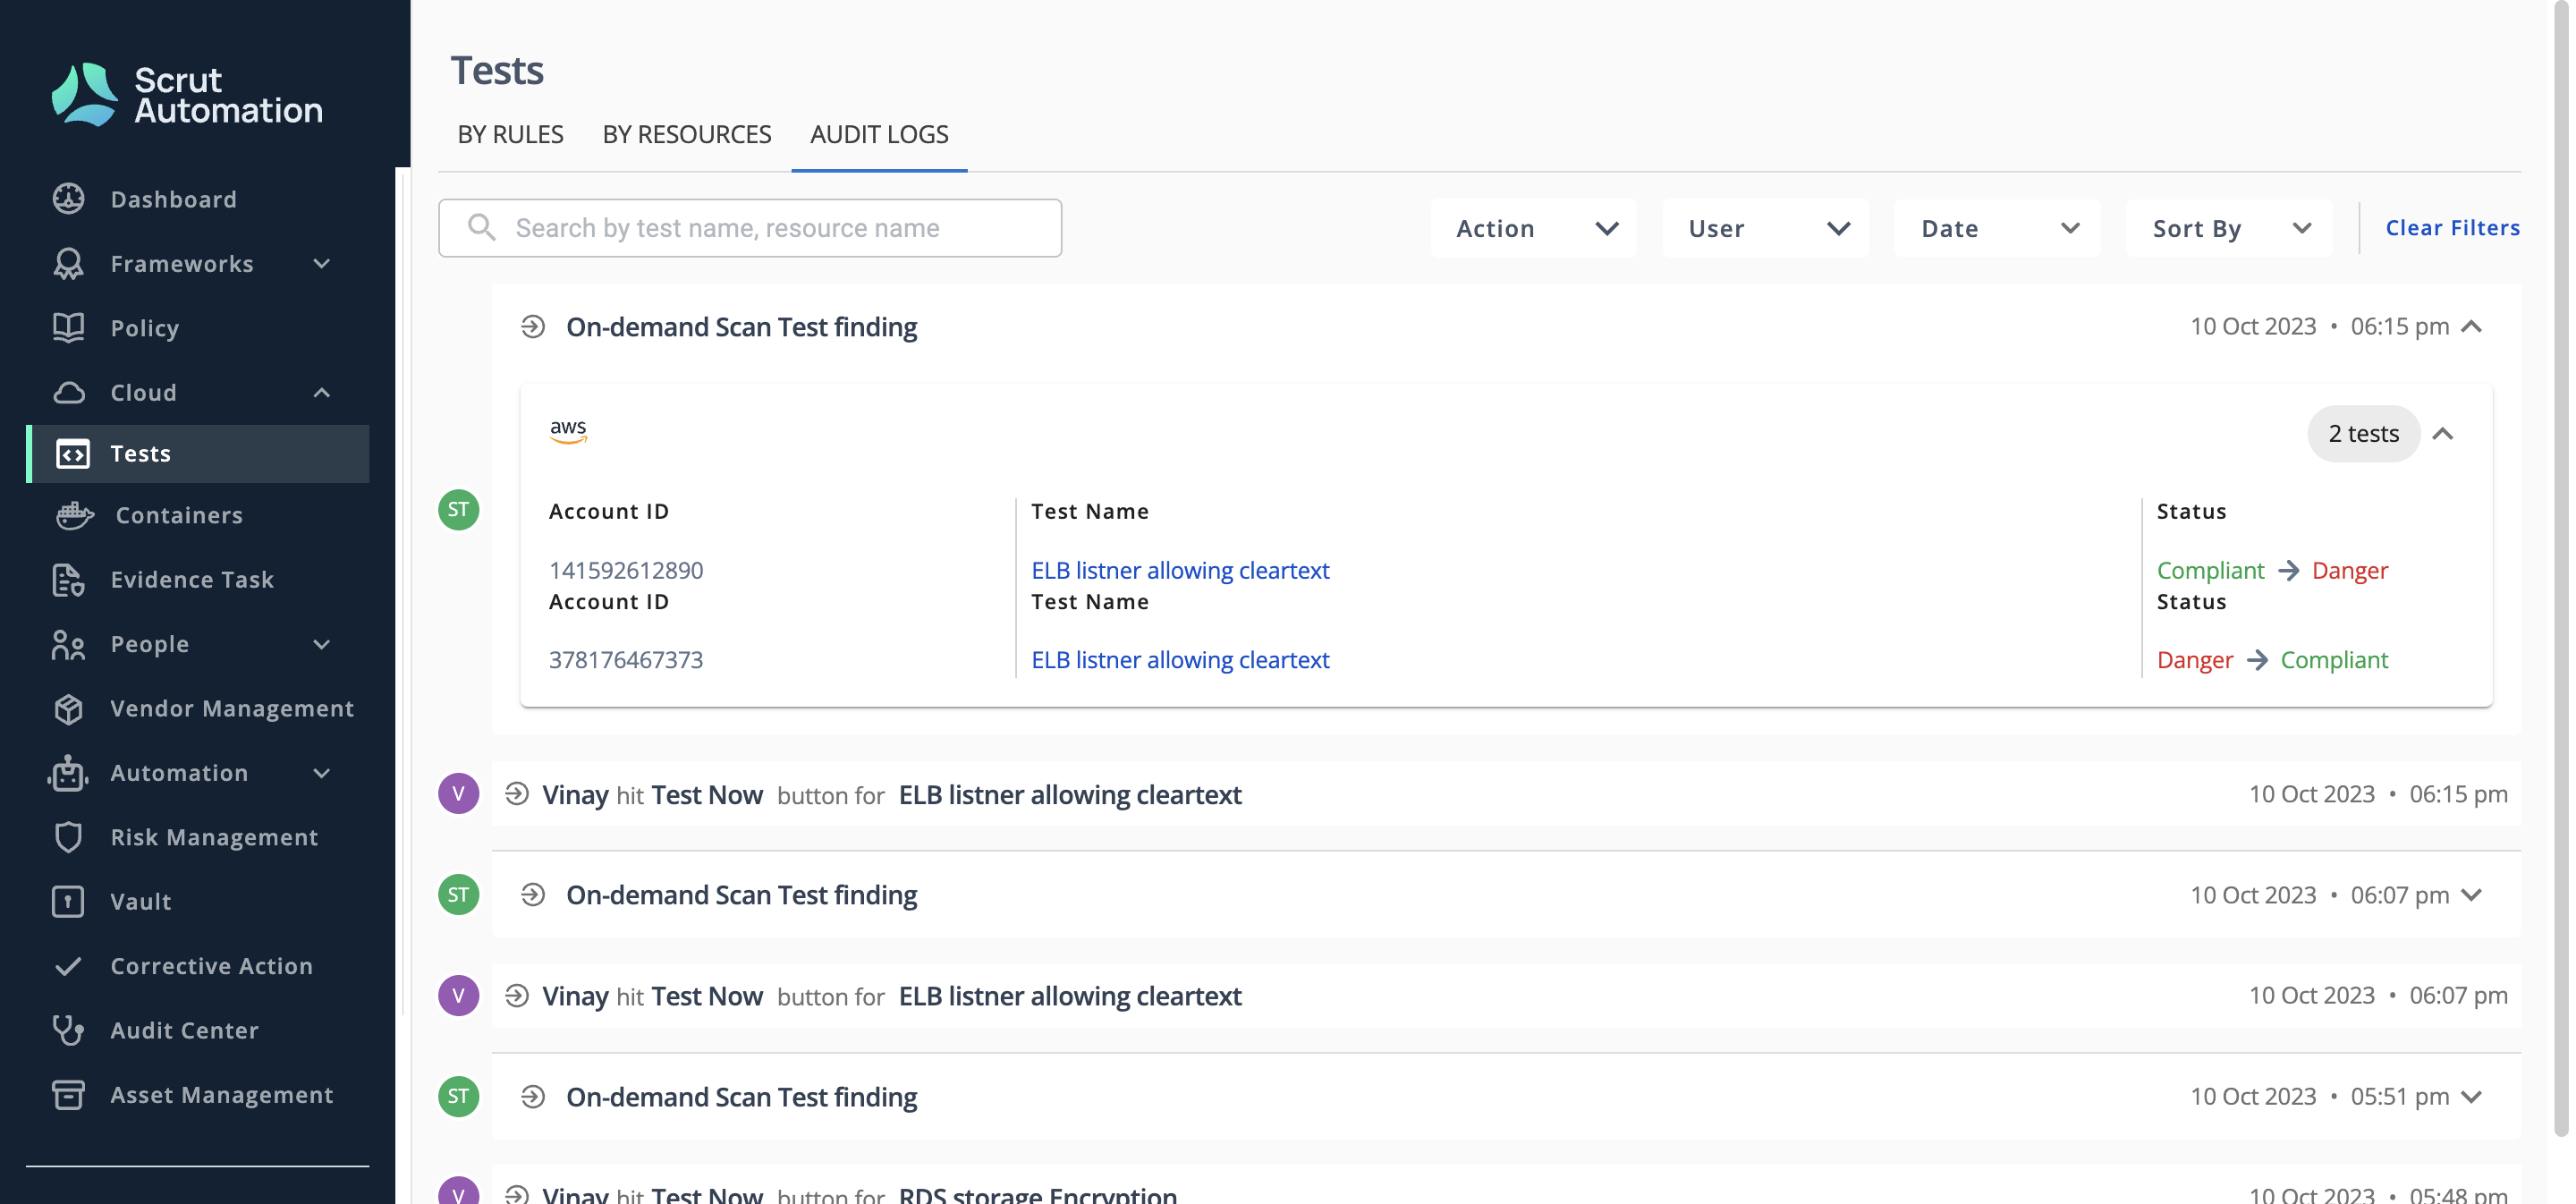Viewport: 2576px width, 1204px height.
Task: Click account ID 141592612890
Action: 626,570
